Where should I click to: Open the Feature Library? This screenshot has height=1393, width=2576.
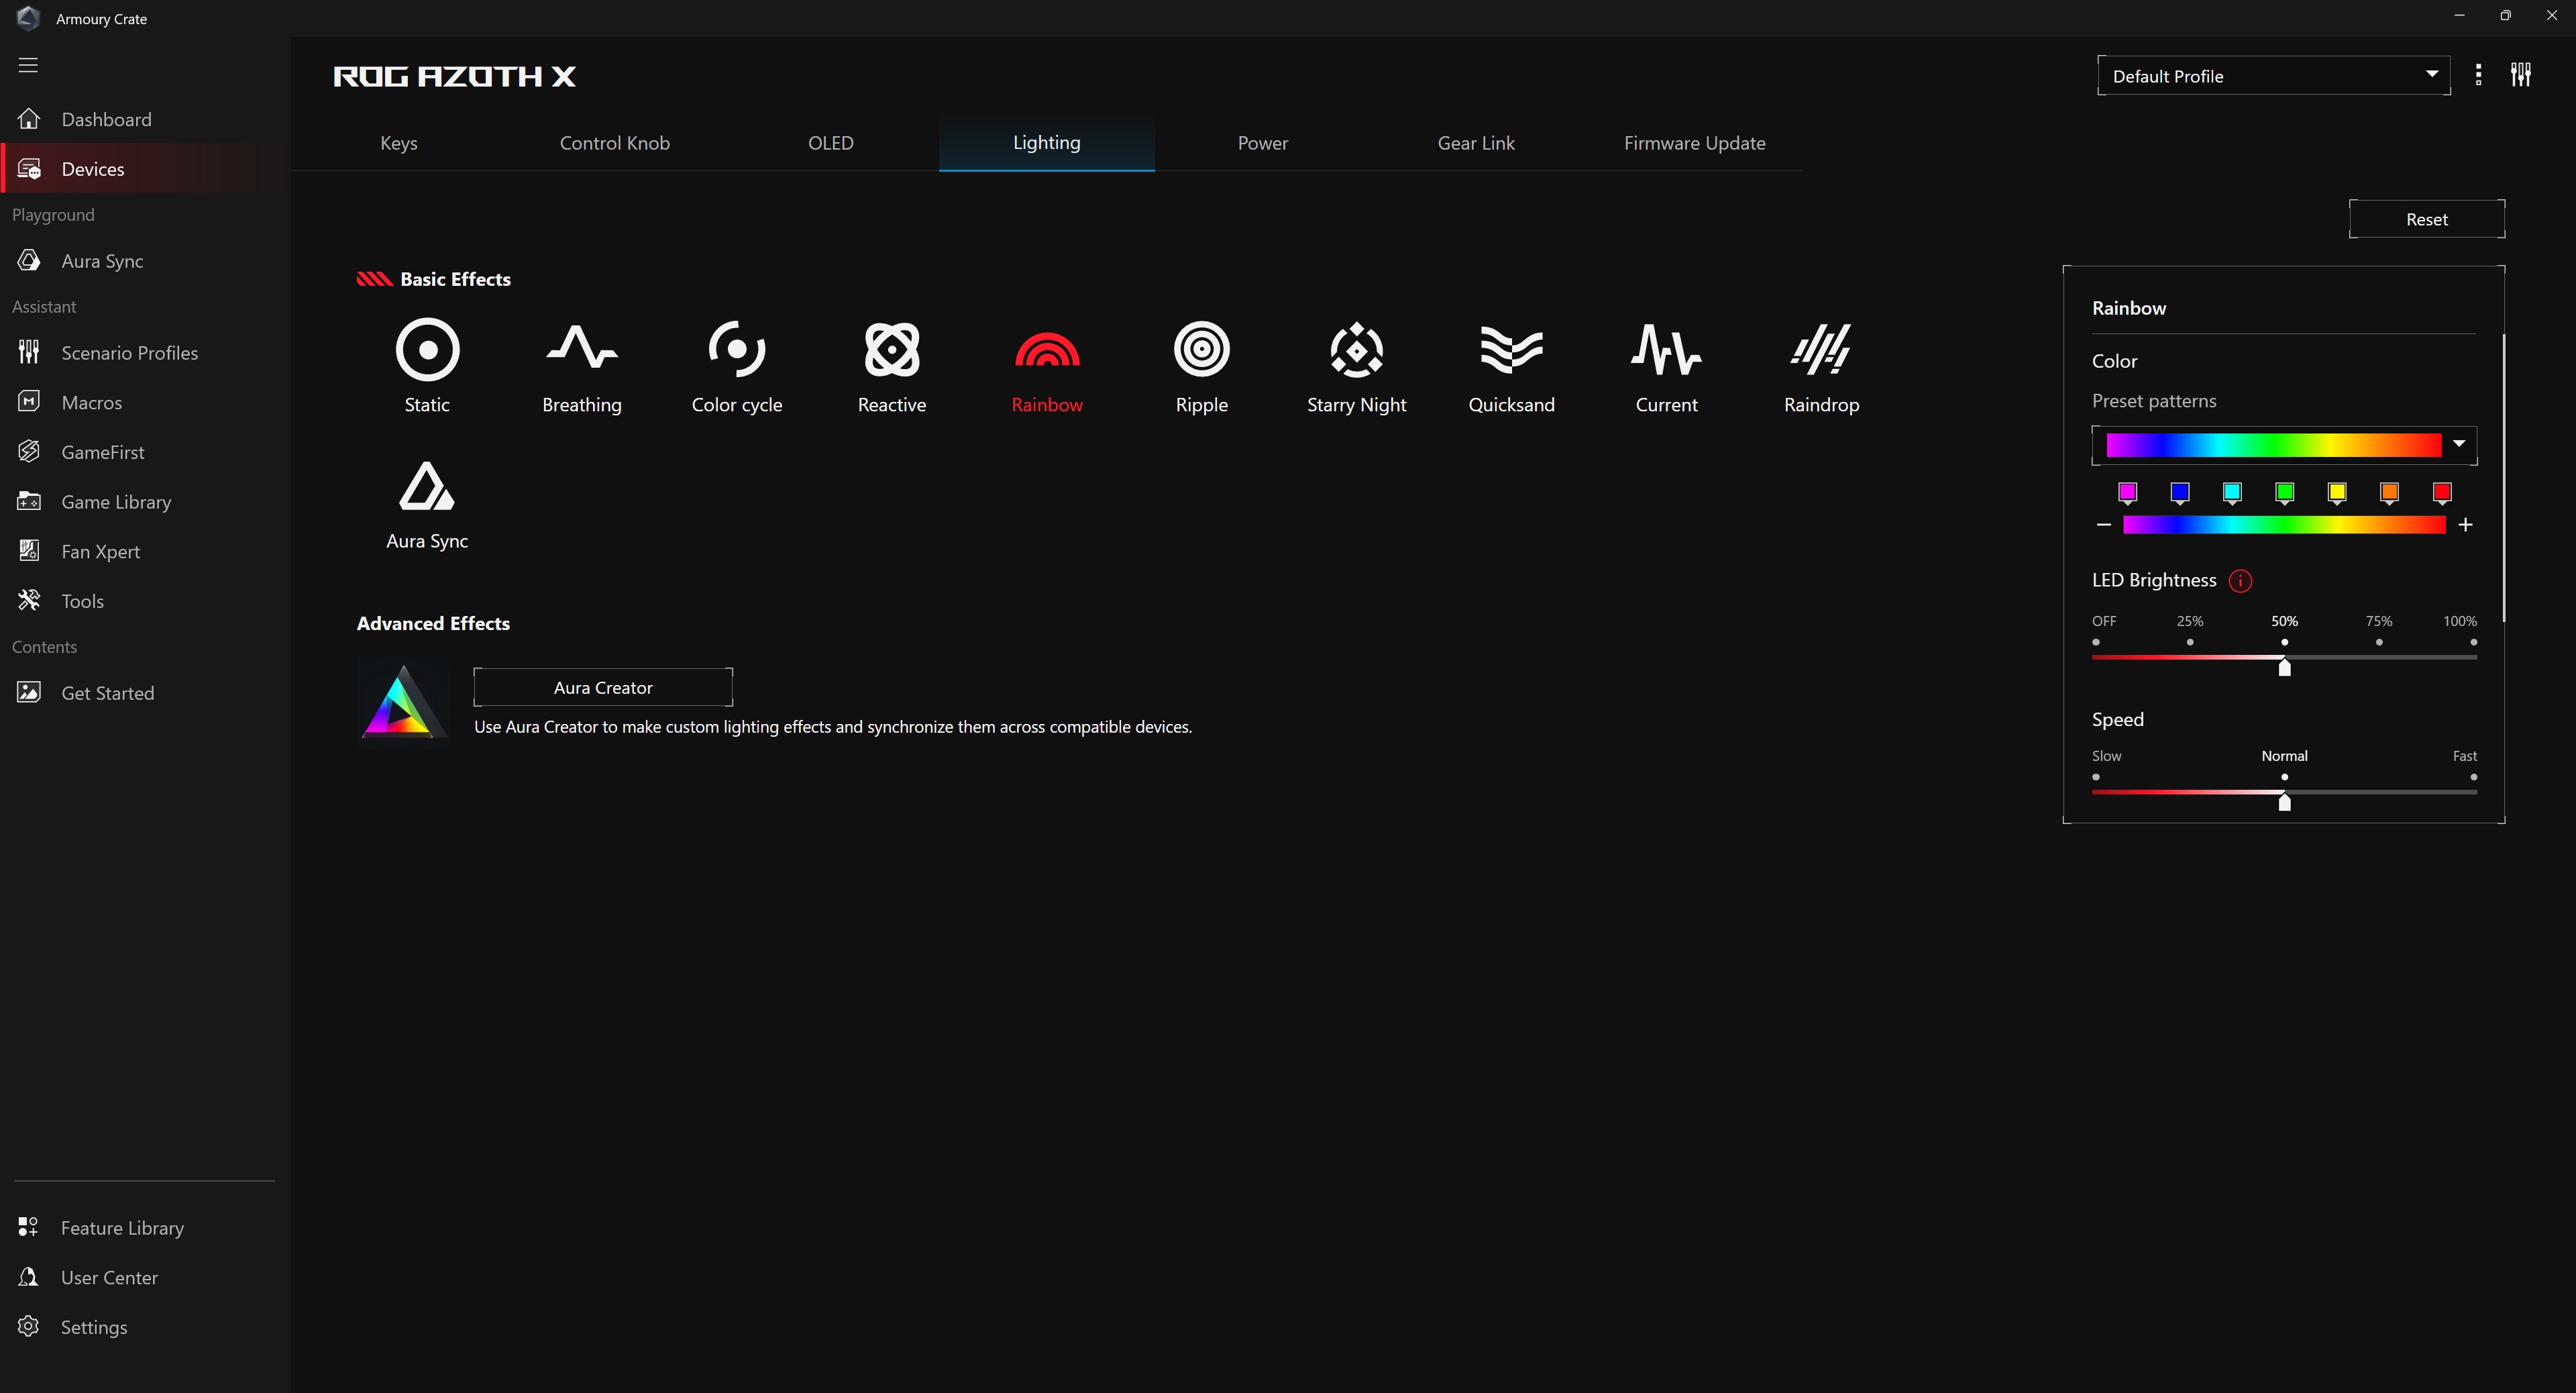[x=145, y=1228]
